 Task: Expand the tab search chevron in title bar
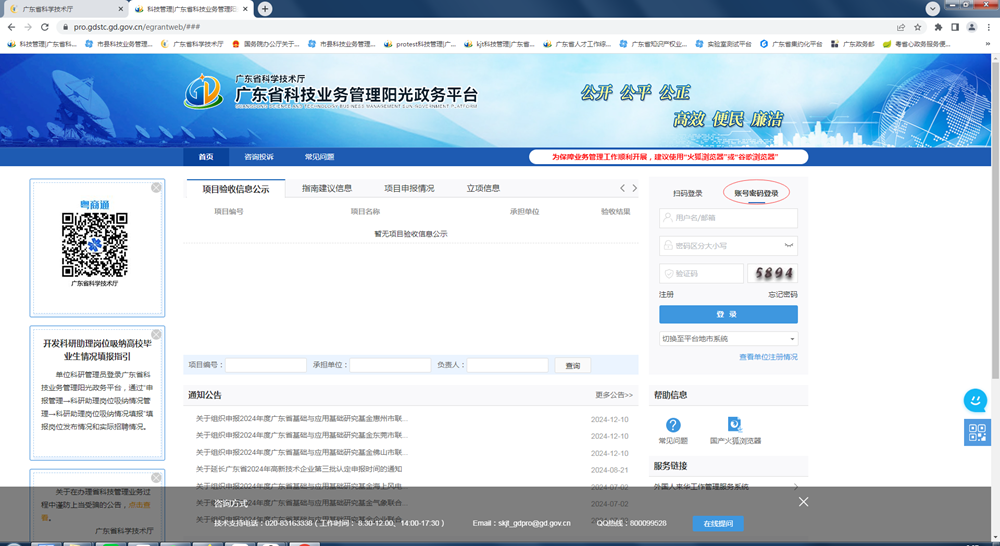[x=932, y=8]
